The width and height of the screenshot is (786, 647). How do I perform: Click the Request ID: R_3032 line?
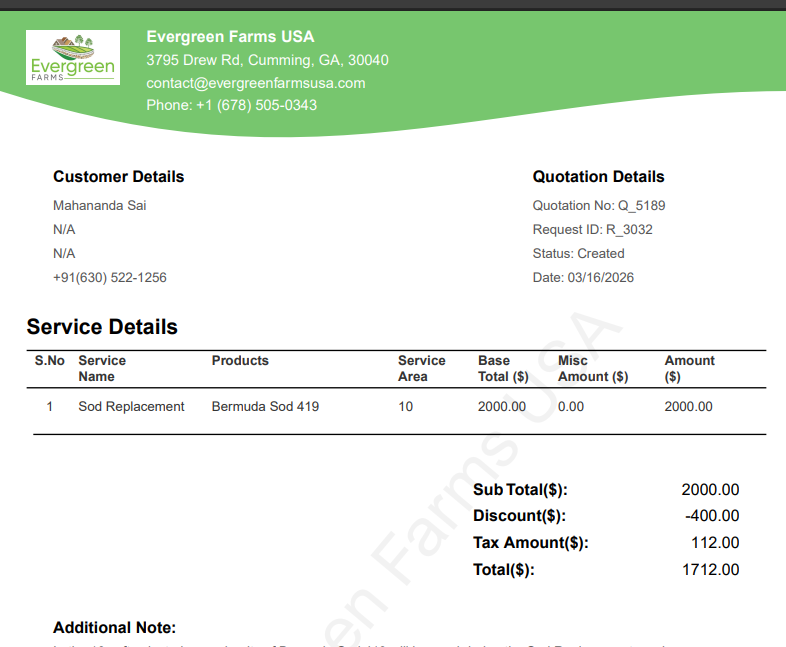pyautogui.click(x=592, y=230)
